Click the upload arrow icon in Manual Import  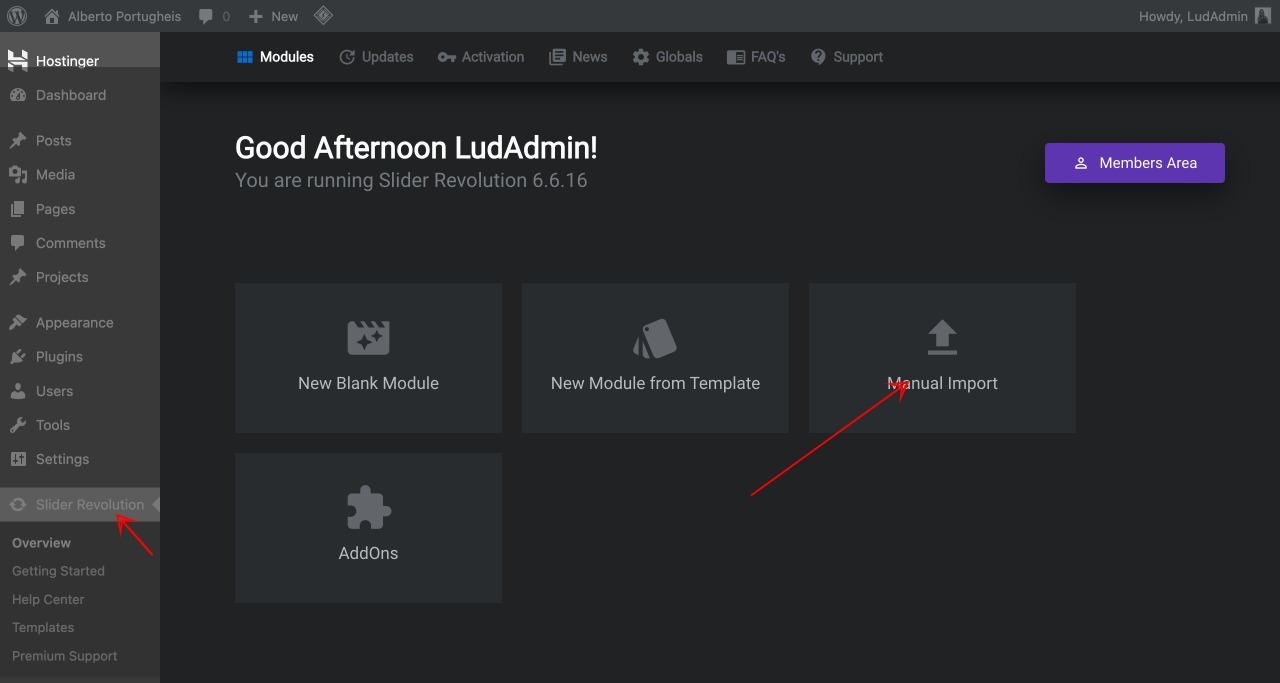(x=942, y=338)
